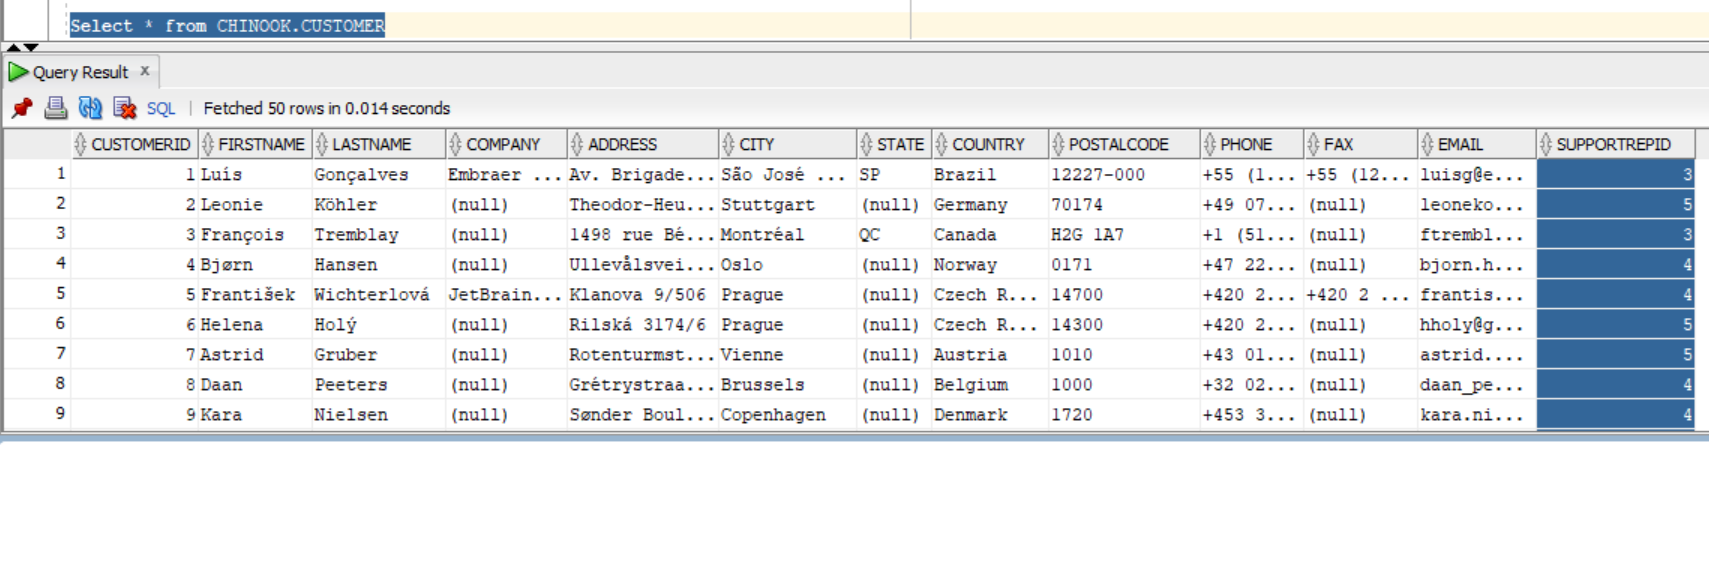Switch to the Query Result tab

[x=80, y=72]
